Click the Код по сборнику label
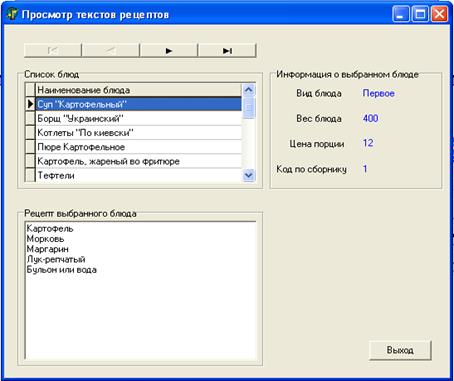 (311, 169)
